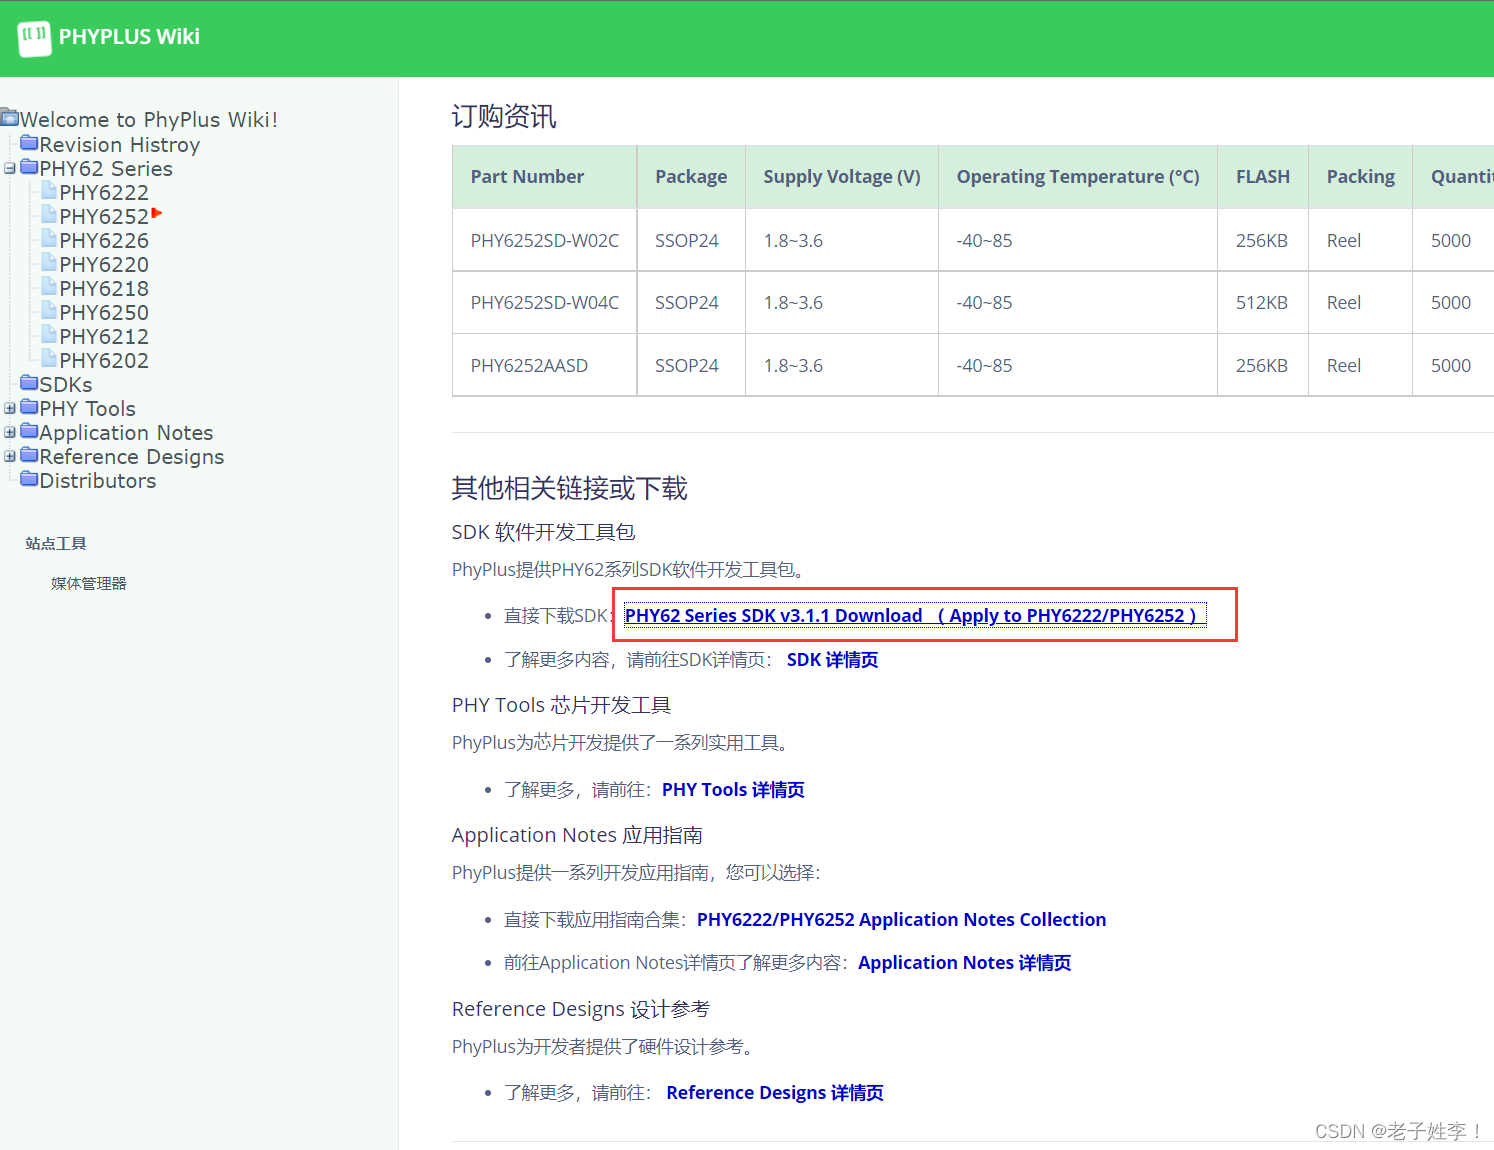The width and height of the screenshot is (1494, 1150).
Task: Select the PHY6252SD-W04C part number cell
Action: point(545,302)
